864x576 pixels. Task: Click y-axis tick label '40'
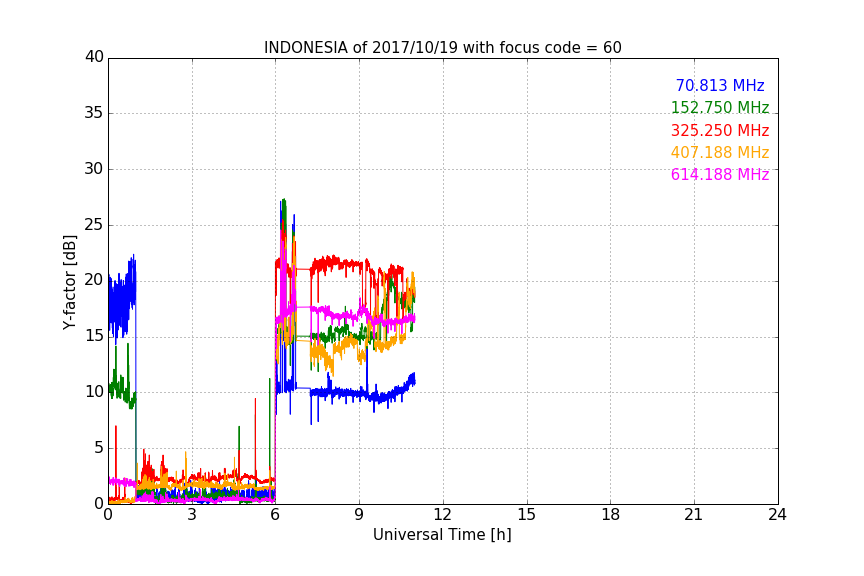(x=94, y=57)
